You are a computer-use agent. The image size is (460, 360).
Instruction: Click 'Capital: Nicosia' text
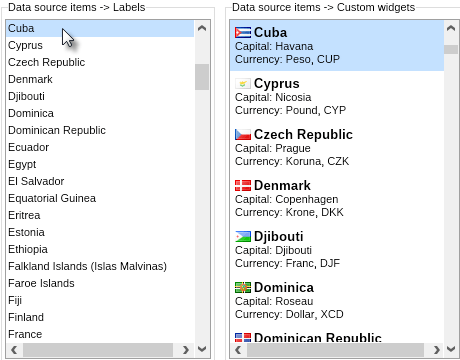click(273, 97)
